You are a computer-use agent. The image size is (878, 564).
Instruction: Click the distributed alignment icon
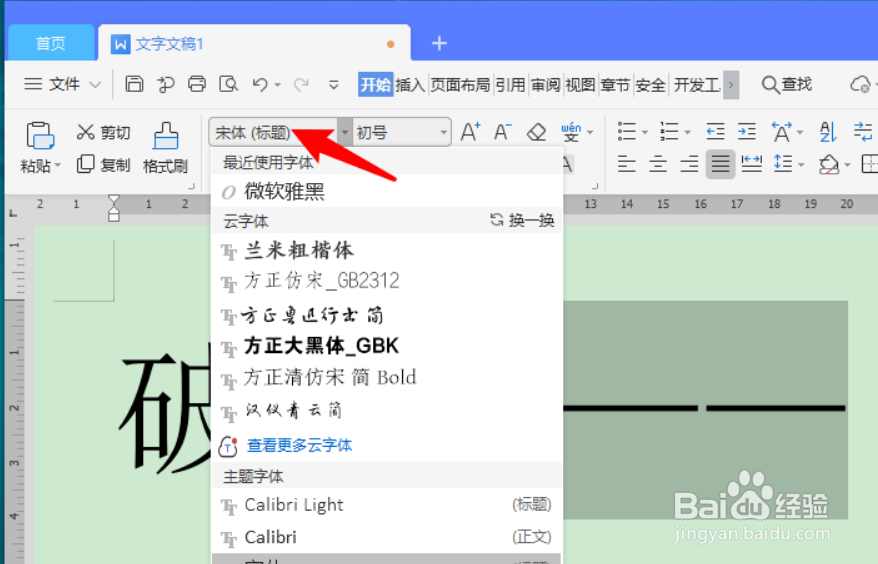click(x=751, y=164)
